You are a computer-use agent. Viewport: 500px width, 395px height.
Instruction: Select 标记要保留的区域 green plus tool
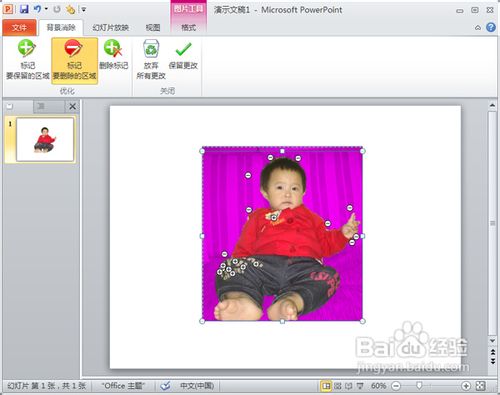coord(28,60)
